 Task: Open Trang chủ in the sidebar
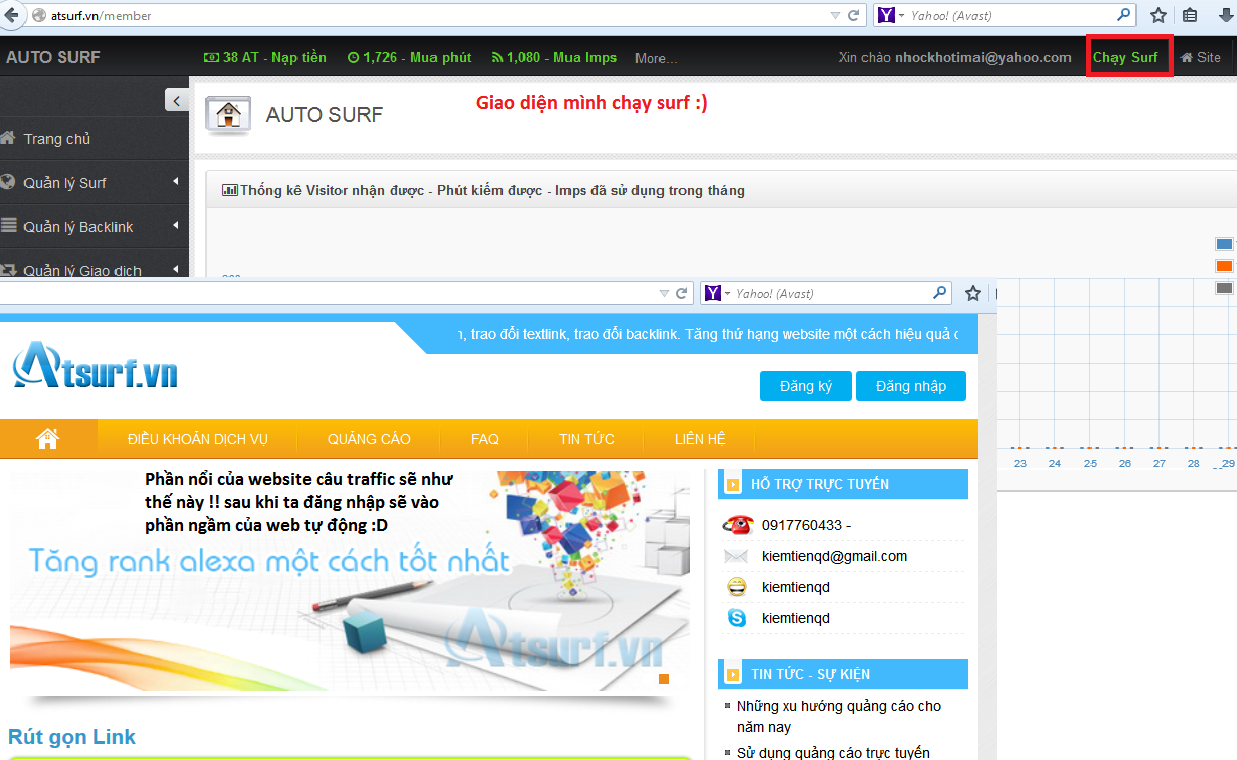click(x=95, y=139)
